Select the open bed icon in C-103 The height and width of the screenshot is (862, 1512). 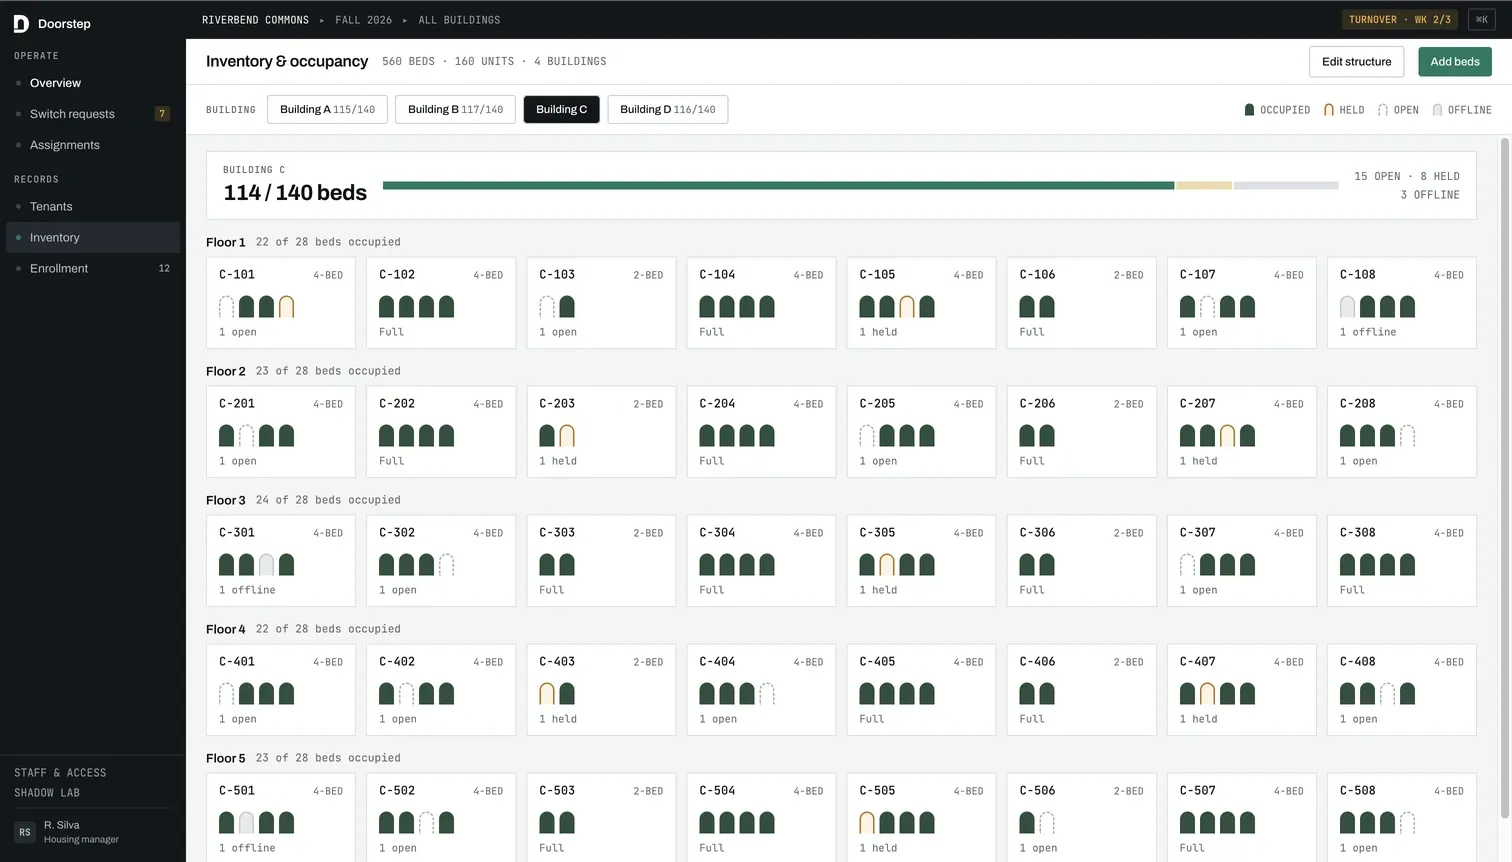click(x=547, y=307)
